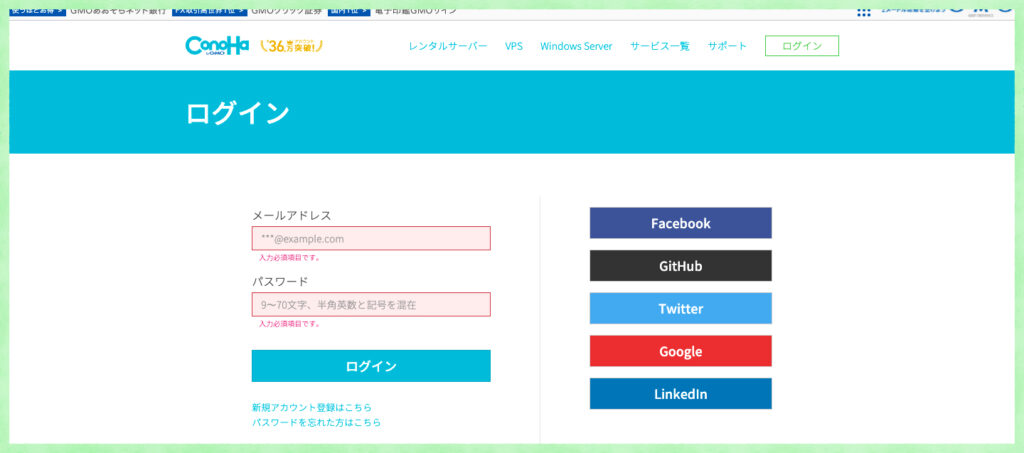Click 入力必須項目です error under password field
This screenshot has width=1024, height=453.
pyautogui.click(x=289, y=324)
